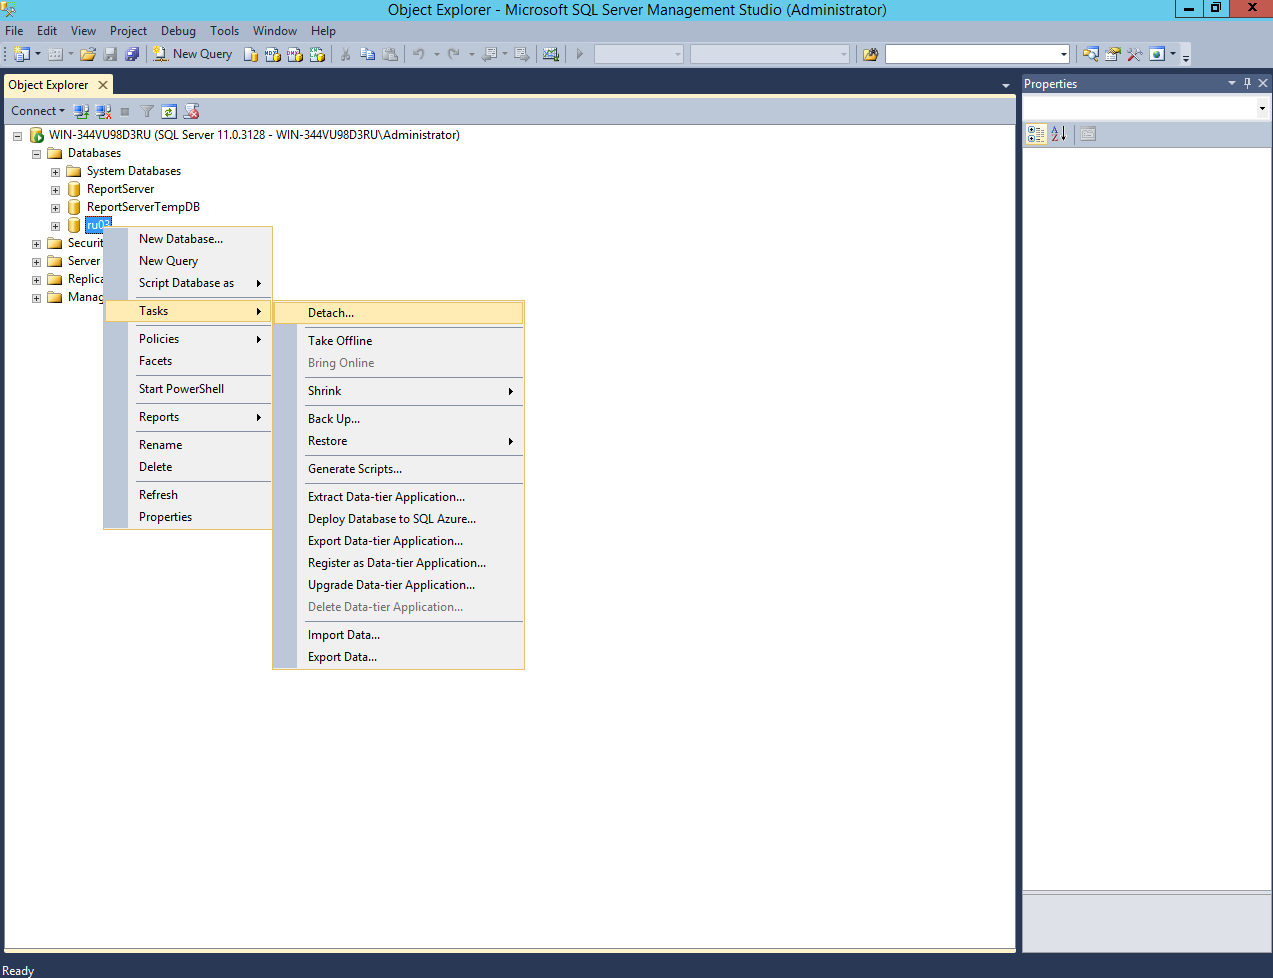
Task: Click the Activity Monitor toolbar icon
Action: pyautogui.click(x=551, y=54)
